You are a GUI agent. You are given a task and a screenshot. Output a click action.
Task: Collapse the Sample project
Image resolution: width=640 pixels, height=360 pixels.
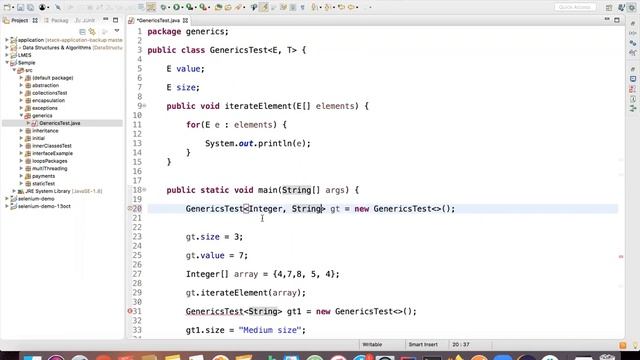coord(7,63)
